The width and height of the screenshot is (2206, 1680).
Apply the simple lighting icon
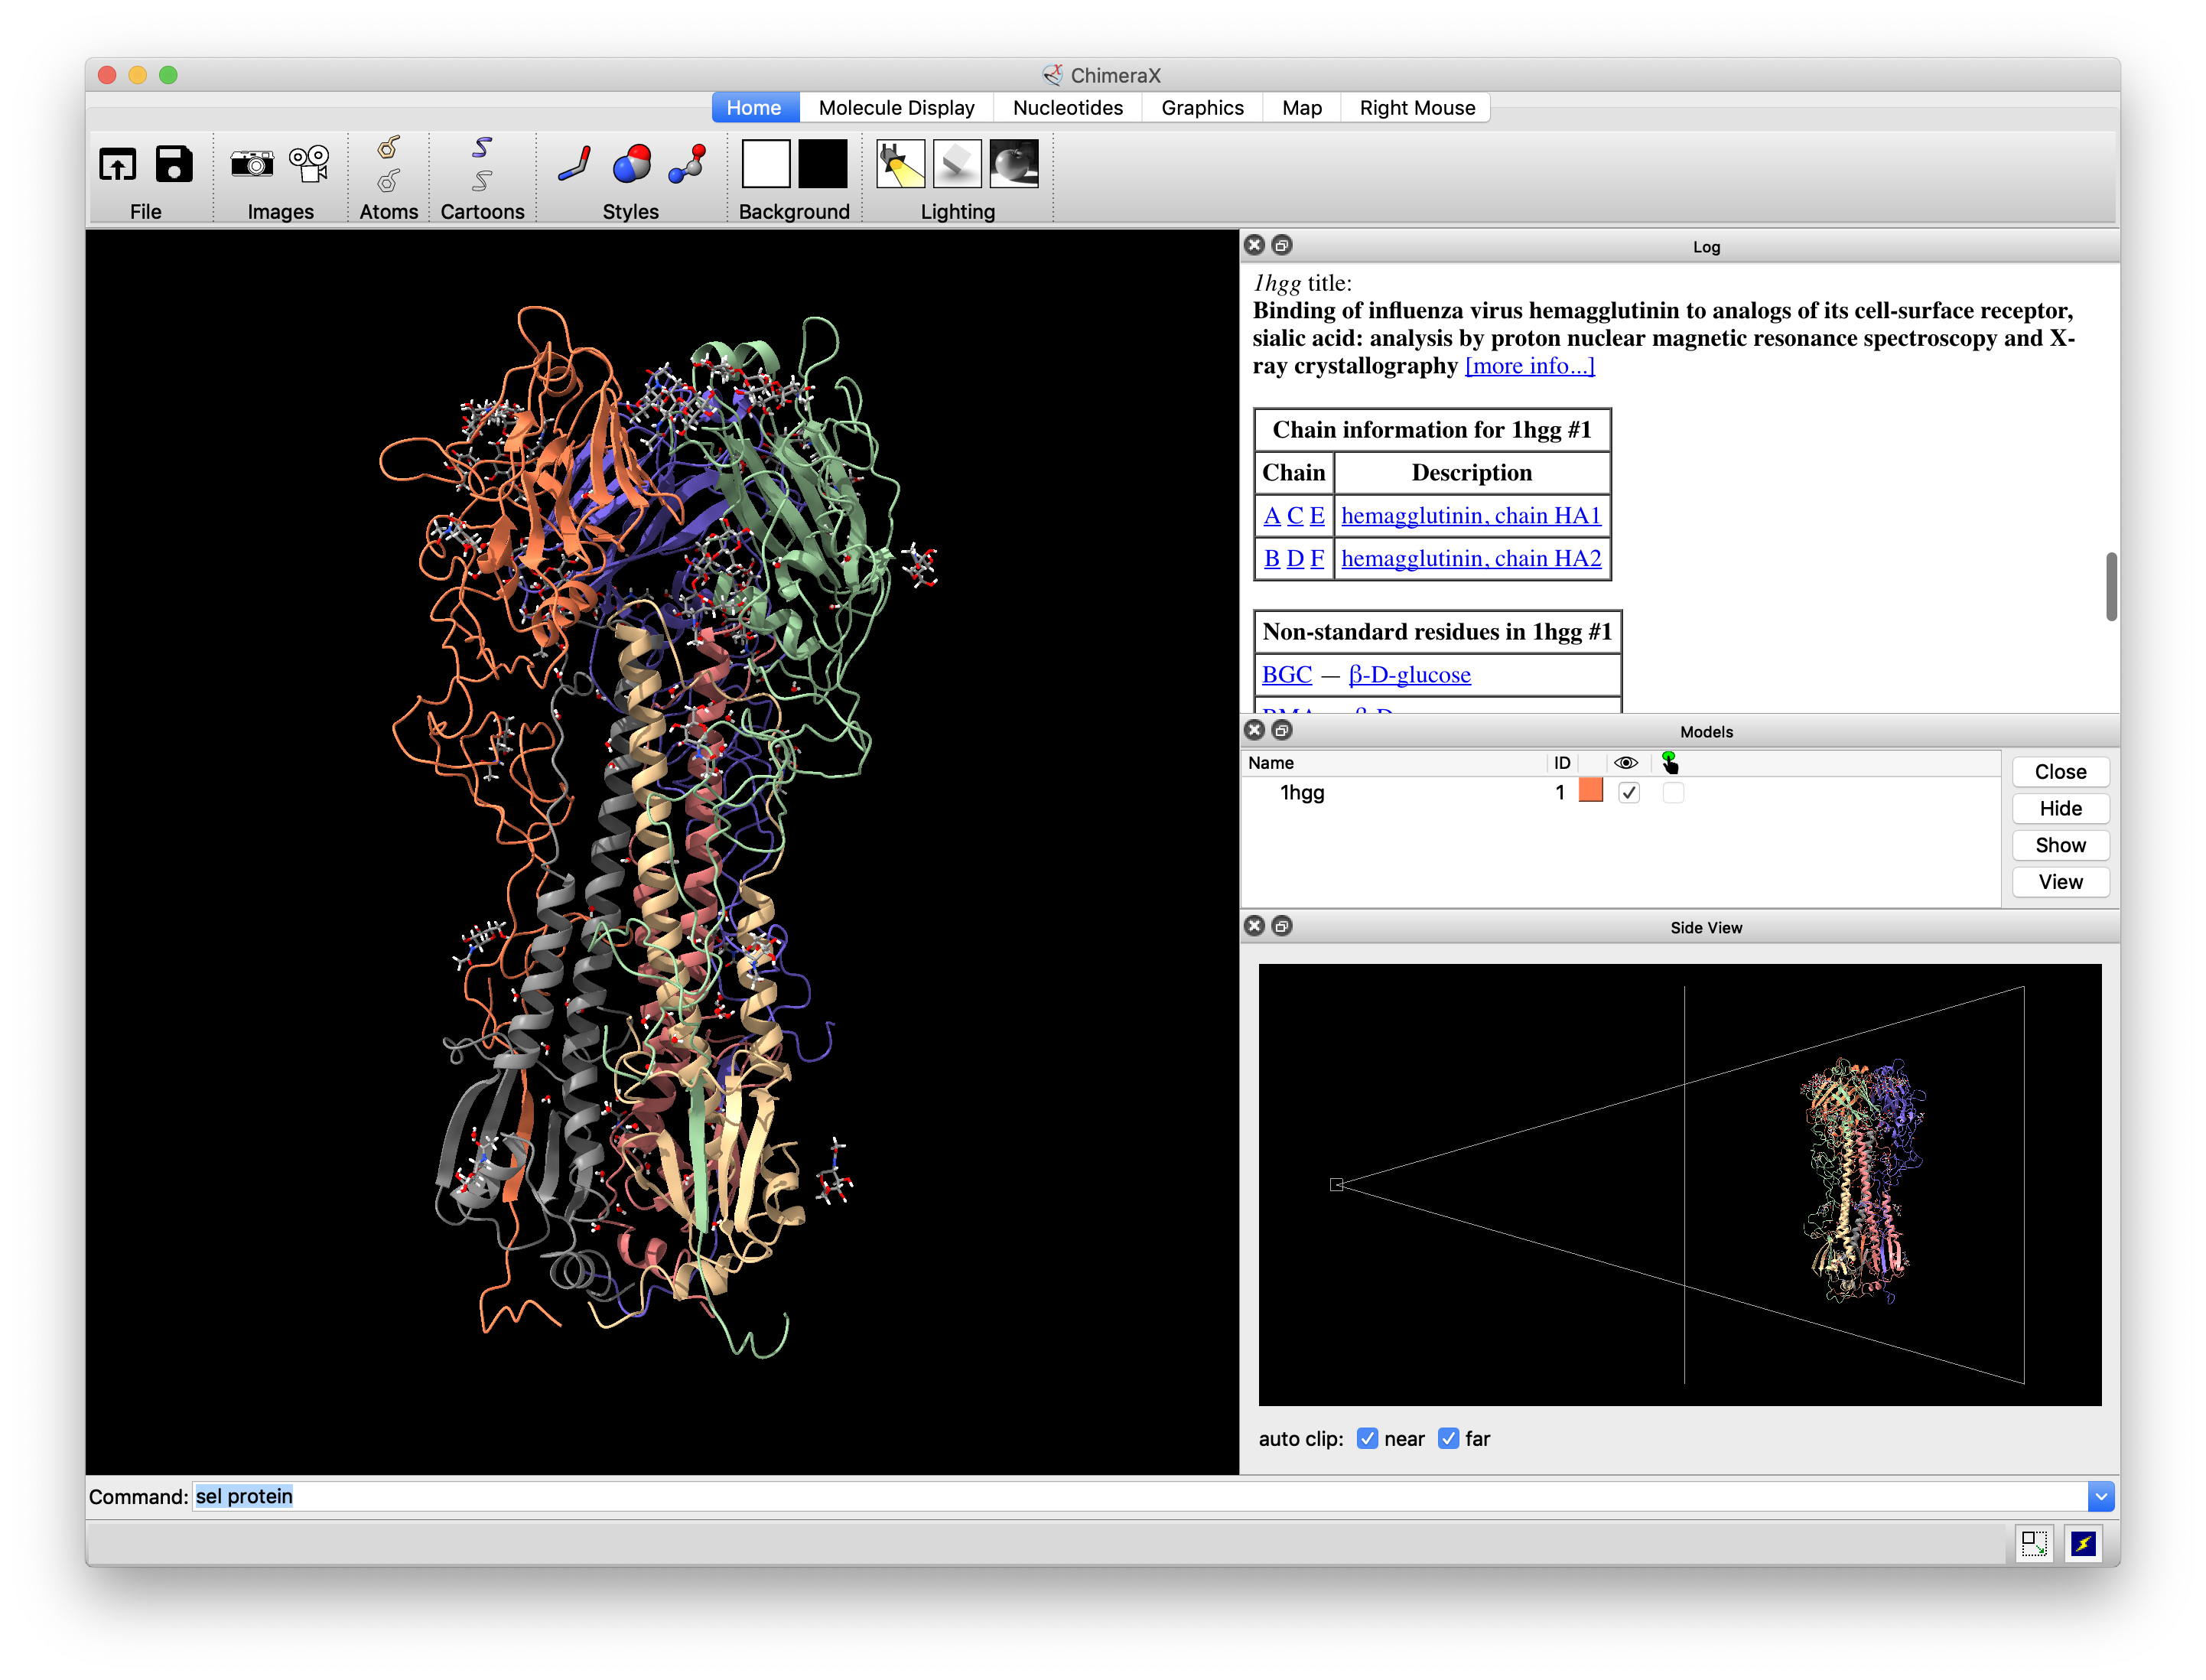[900, 164]
